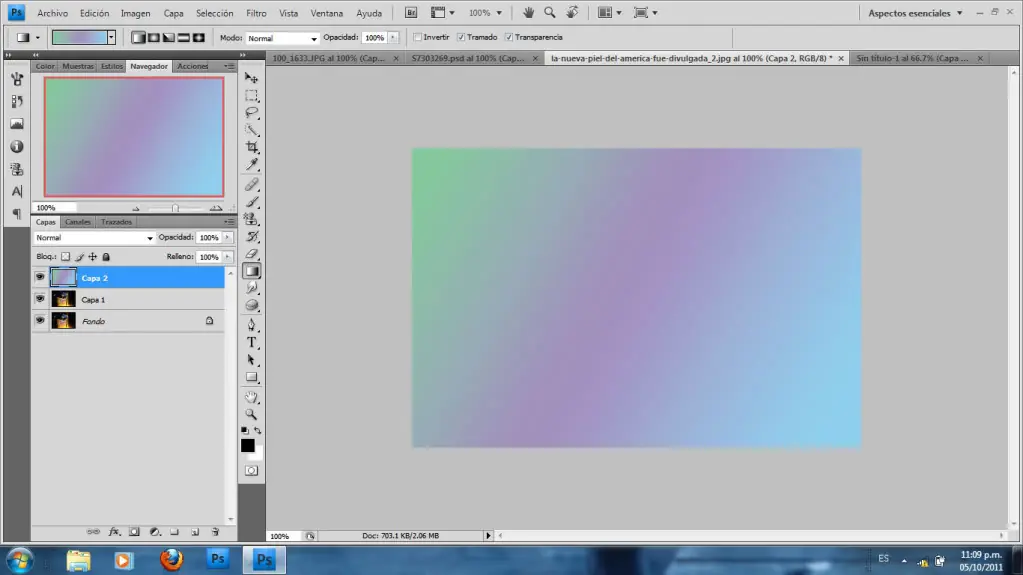Uncheck the Tramado checkbox
The image size is (1023, 575).
461,37
